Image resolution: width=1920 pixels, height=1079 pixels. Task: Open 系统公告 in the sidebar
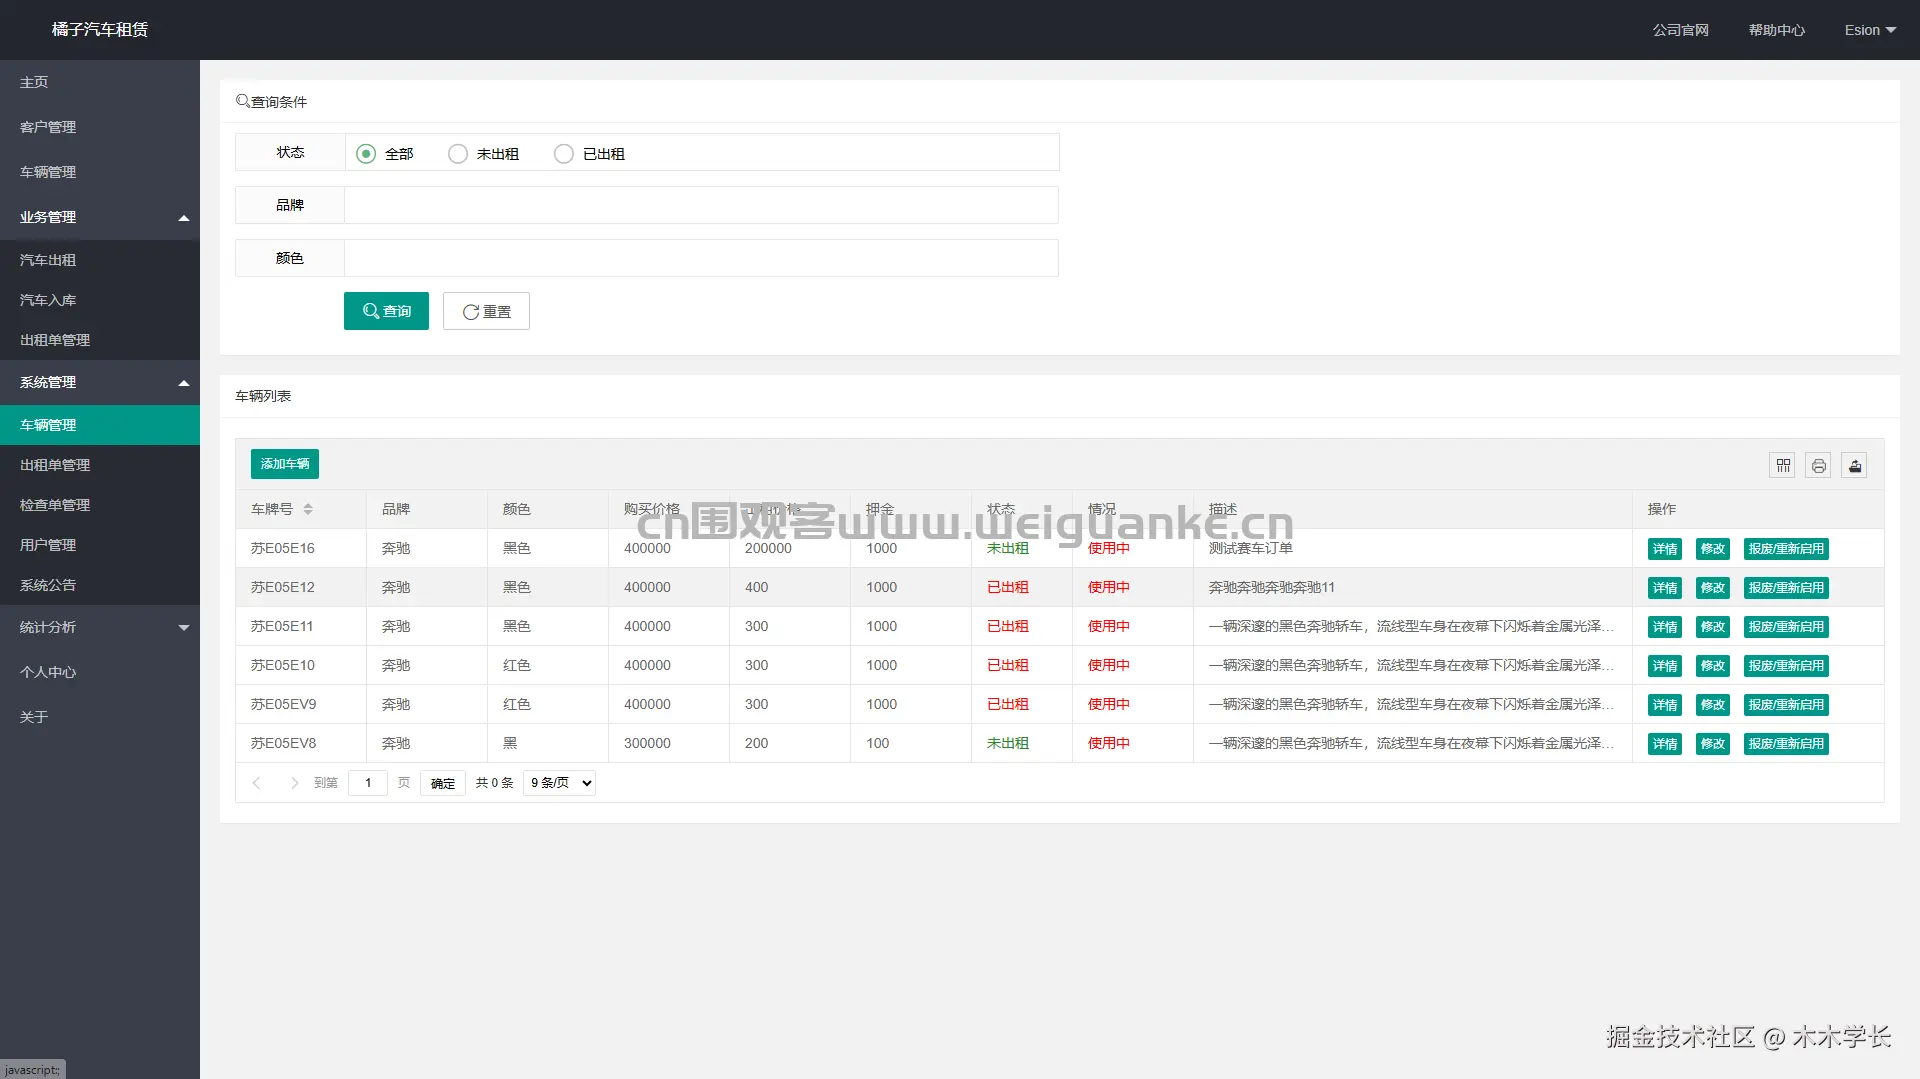100,585
